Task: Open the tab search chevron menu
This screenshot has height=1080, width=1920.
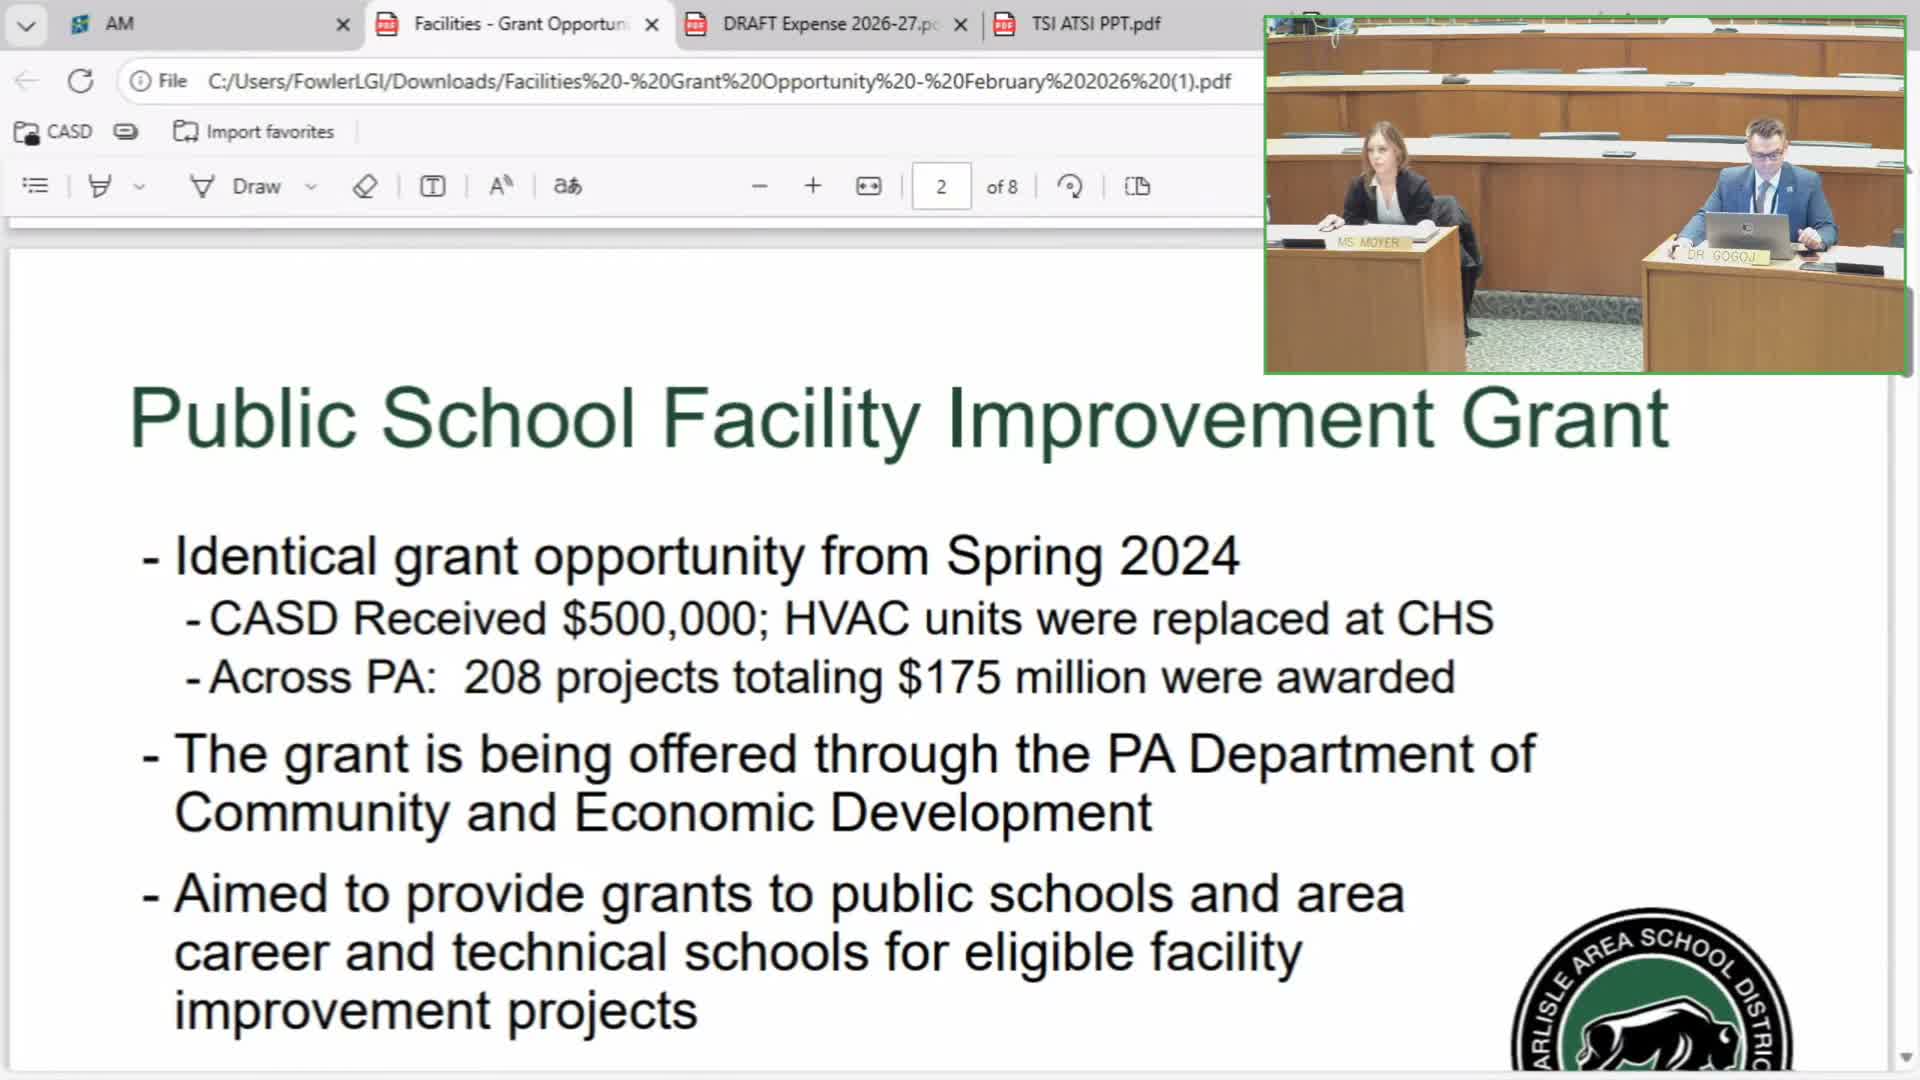Action: coord(27,25)
